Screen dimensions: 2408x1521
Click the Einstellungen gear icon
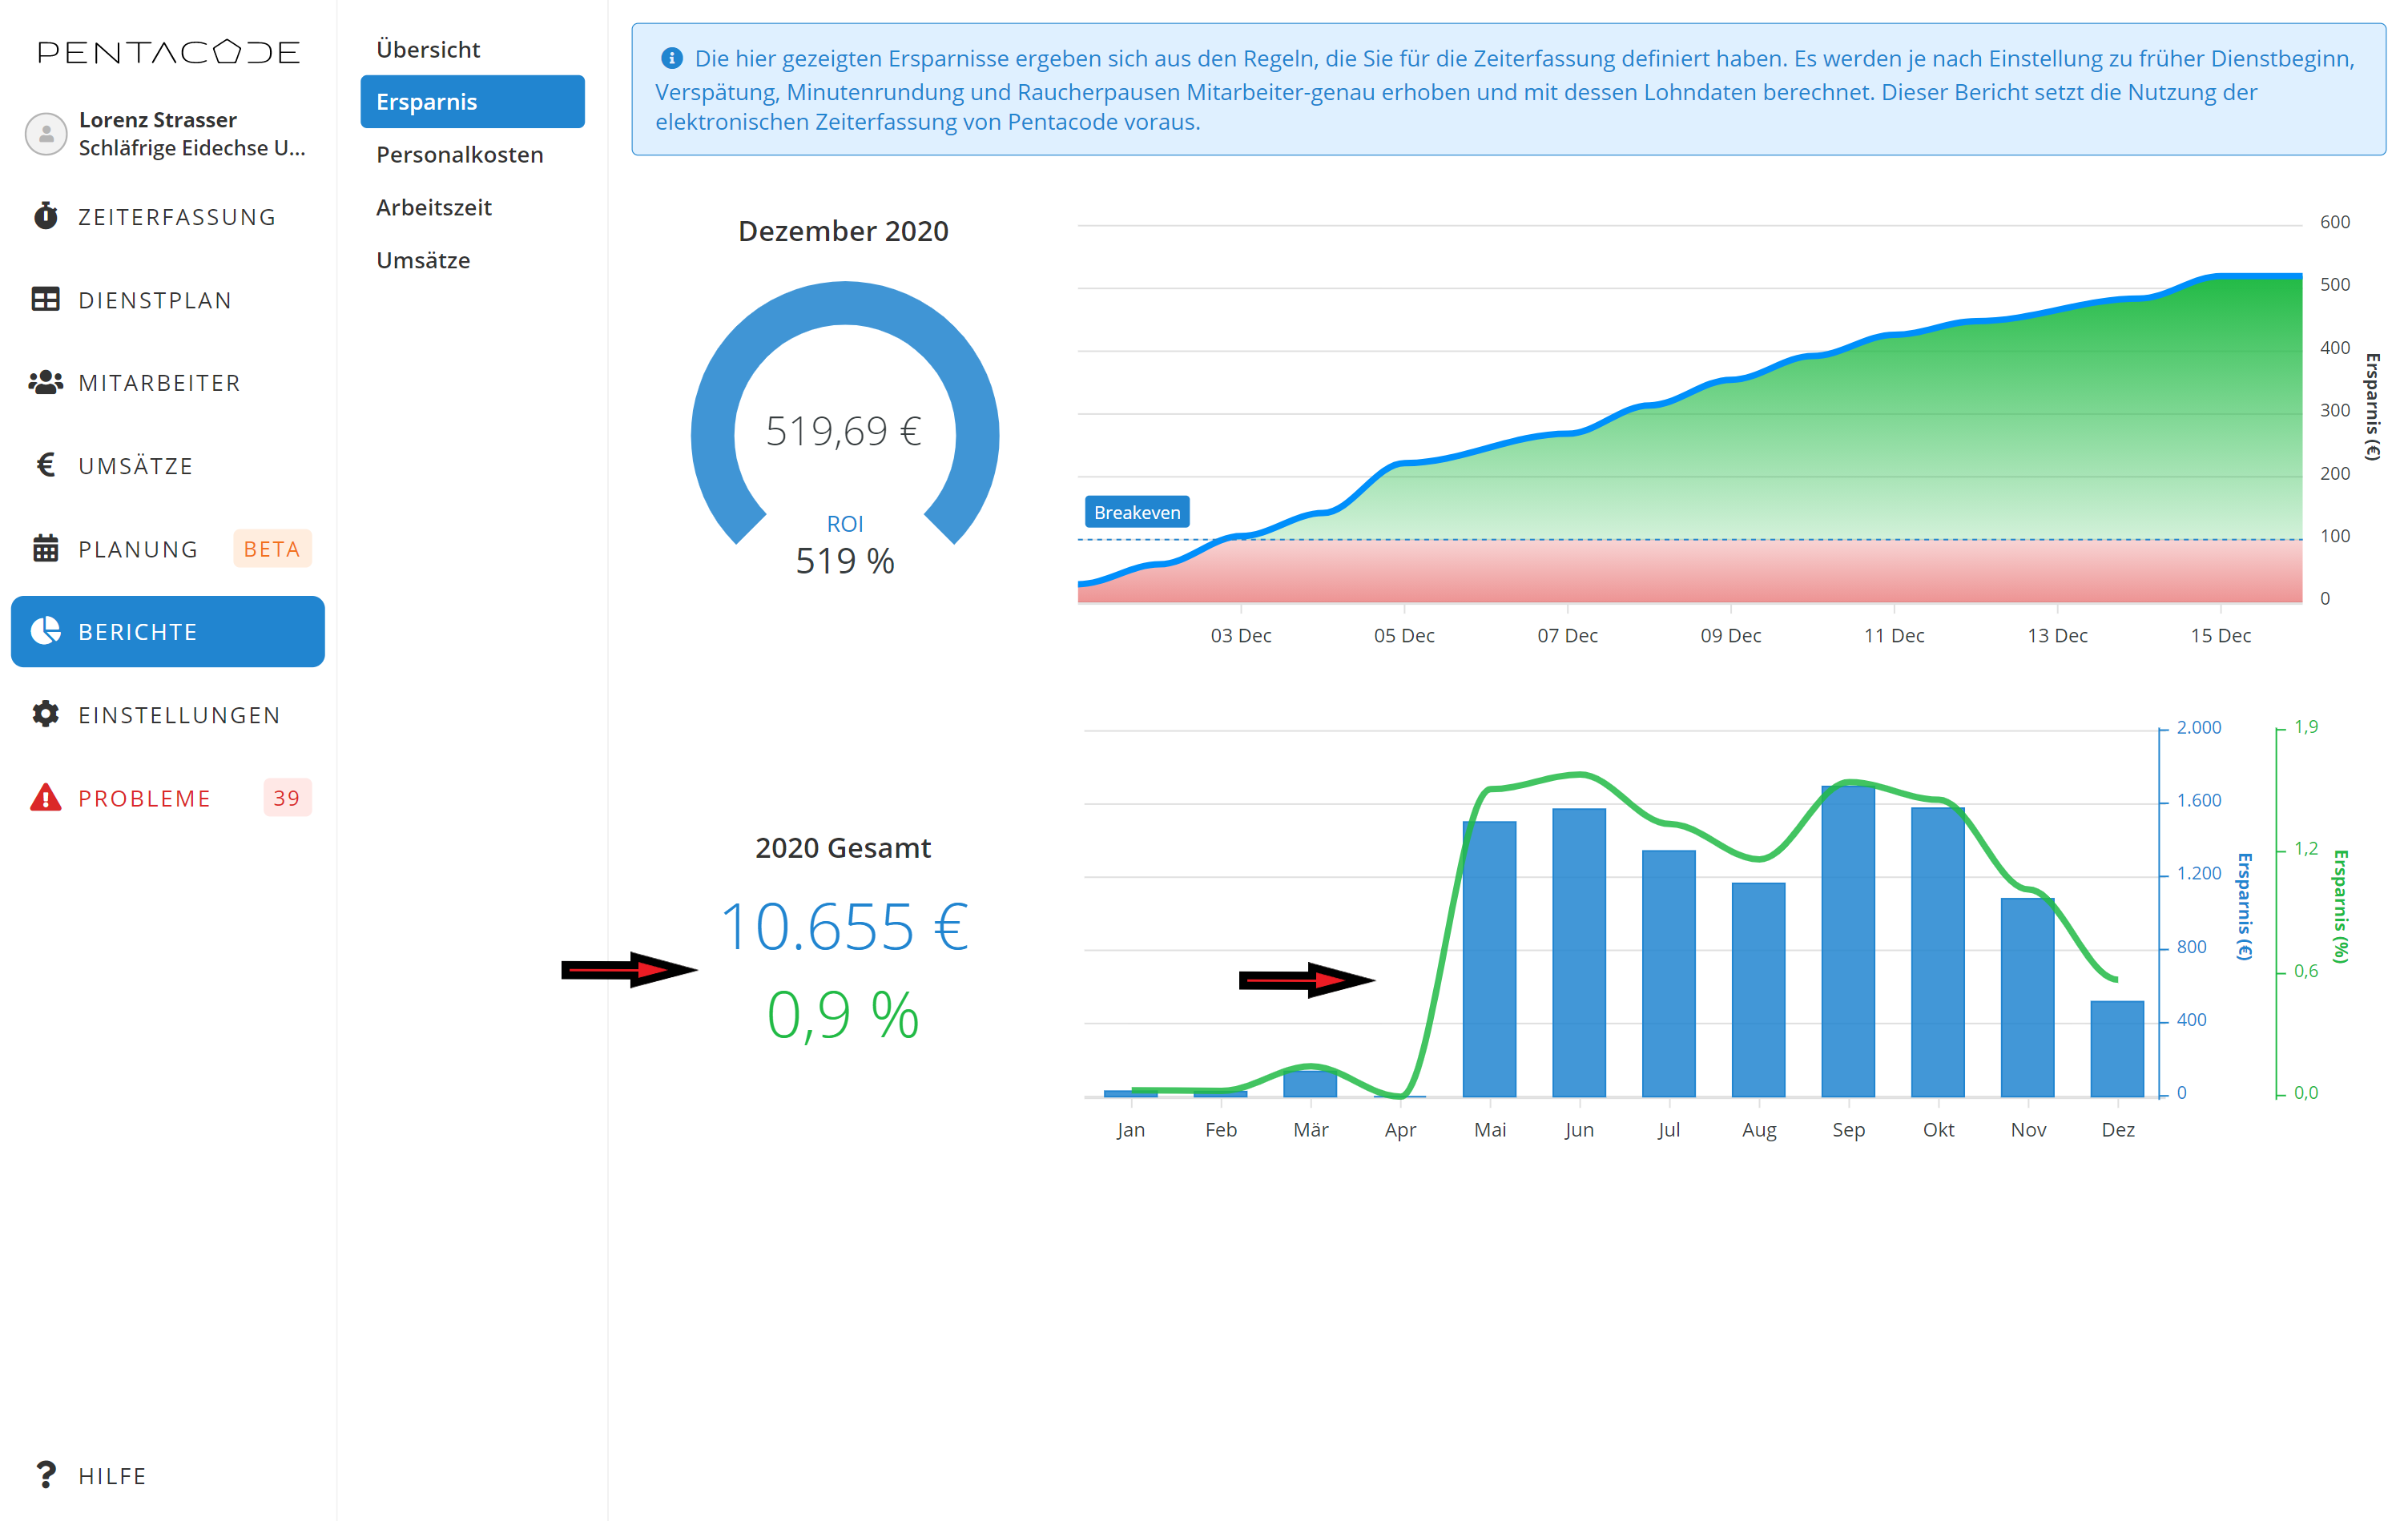(x=45, y=714)
